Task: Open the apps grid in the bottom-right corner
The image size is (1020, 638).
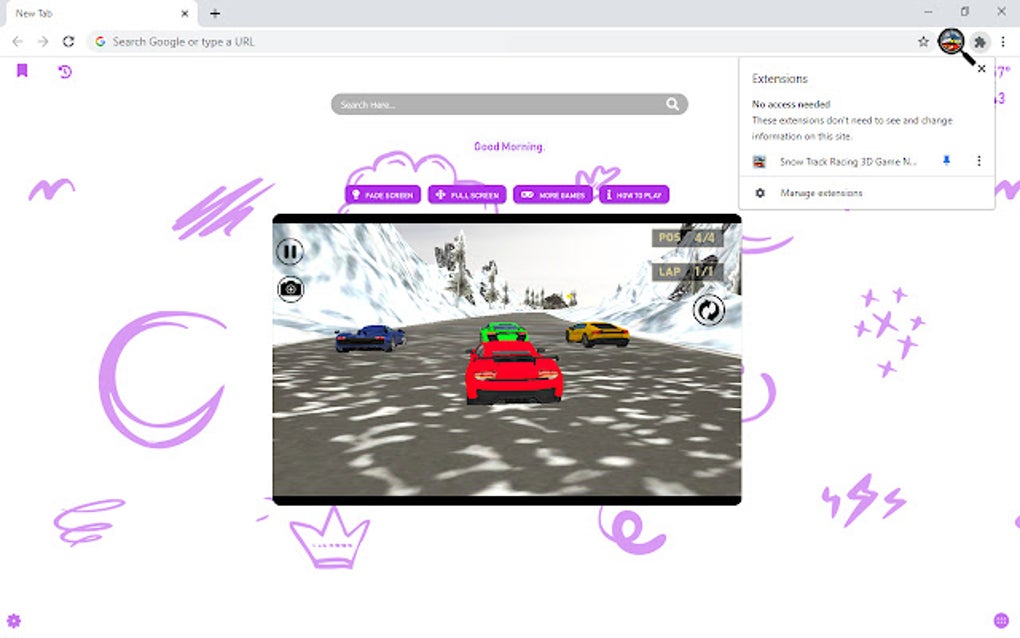Action: coord(999,620)
